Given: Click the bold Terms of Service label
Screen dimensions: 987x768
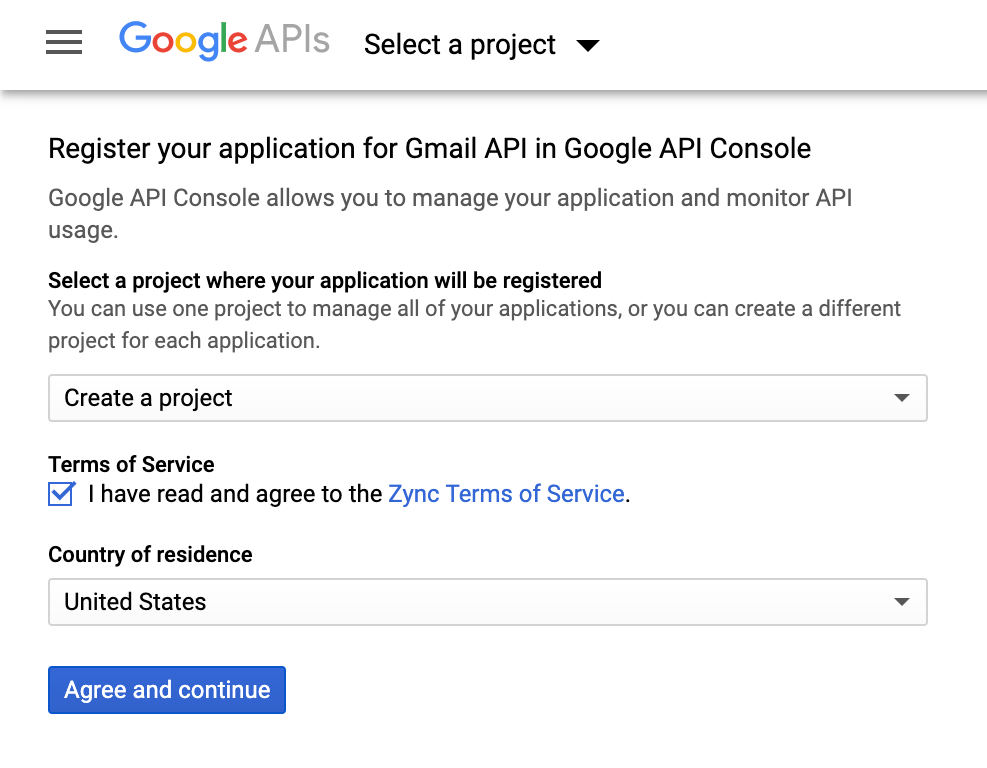Looking at the screenshot, I should pyautogui.click(x=131, y=464).
